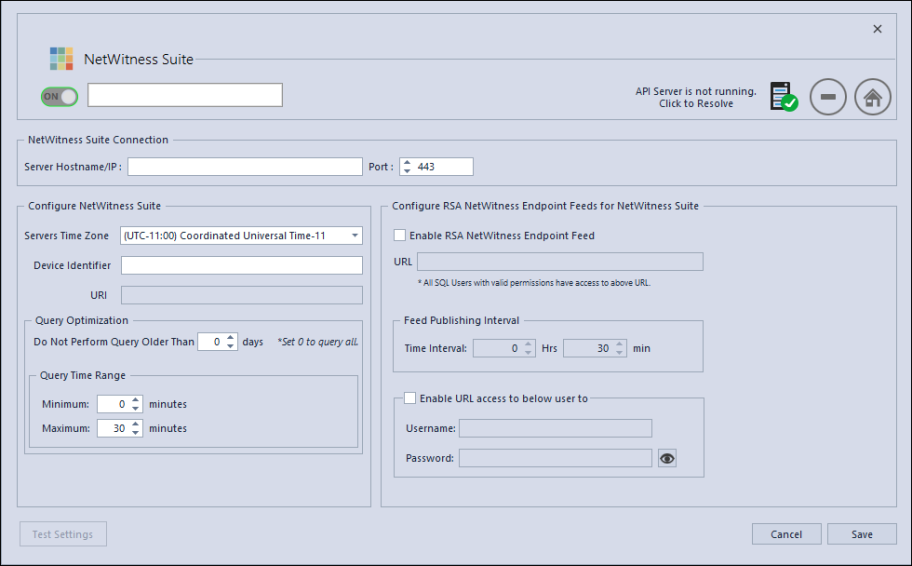Increase the Port number with up arrow
Viewport: 912px width, 566px height.
tap(407, 163)
